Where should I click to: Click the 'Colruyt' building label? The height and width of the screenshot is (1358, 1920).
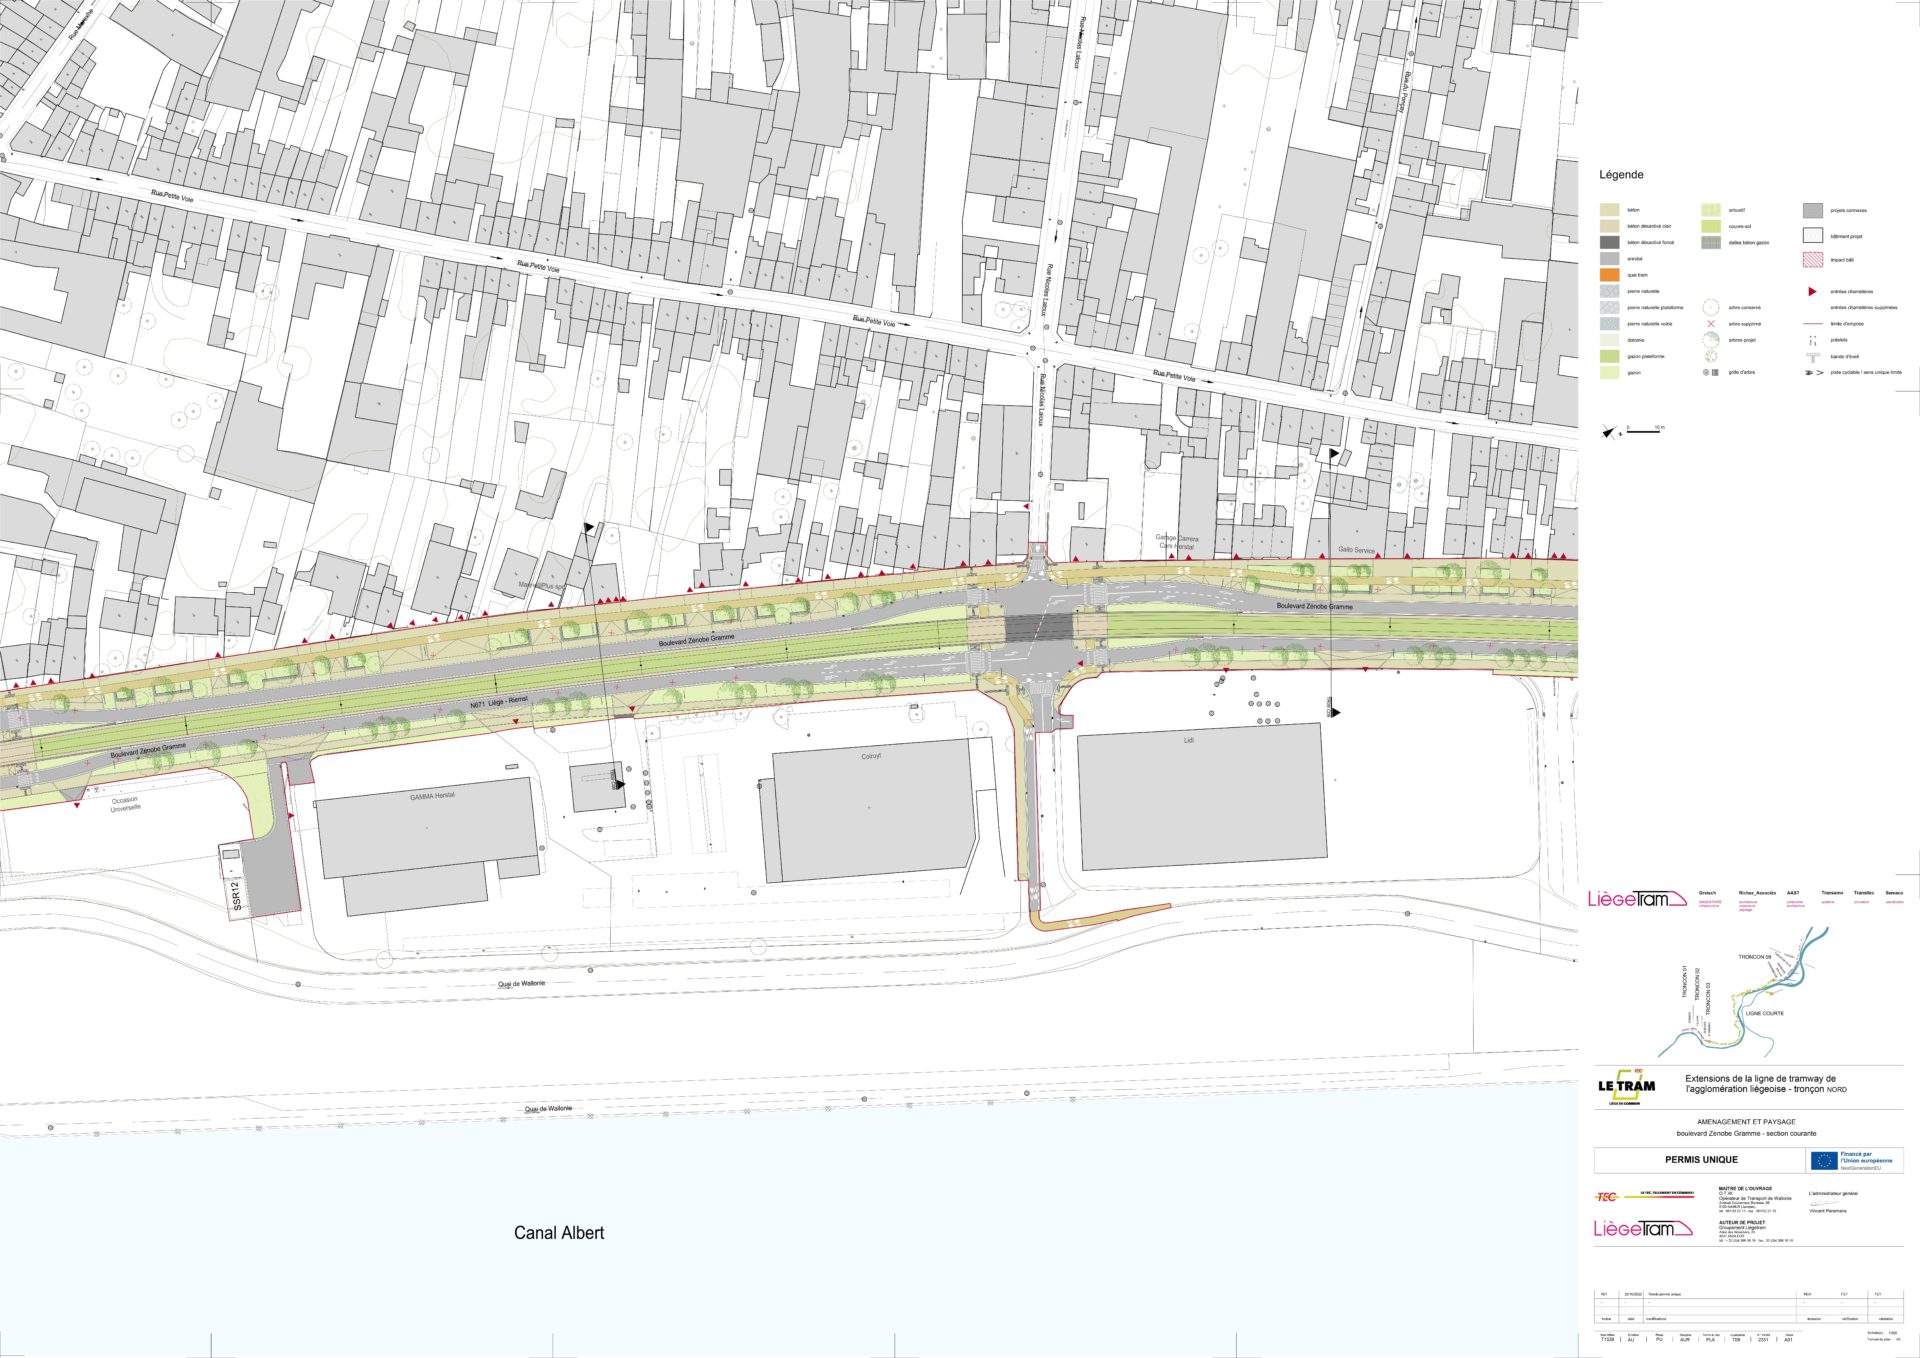pos(871,756)
